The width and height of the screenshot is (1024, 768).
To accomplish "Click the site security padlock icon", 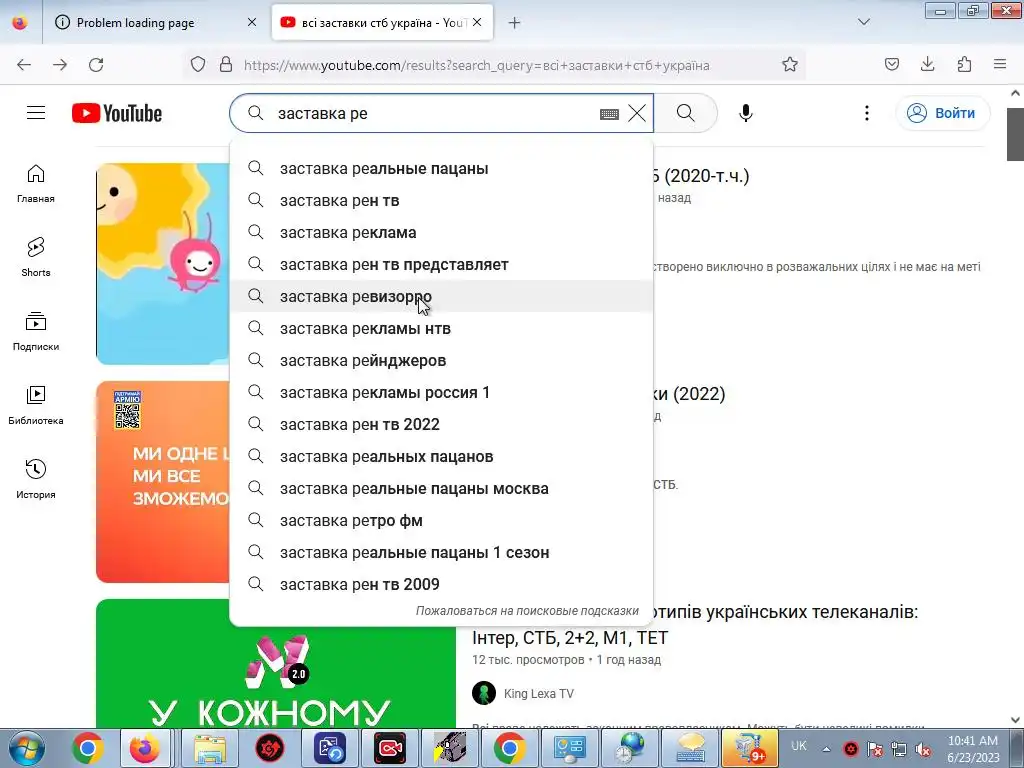I will [x=226, y=65].
